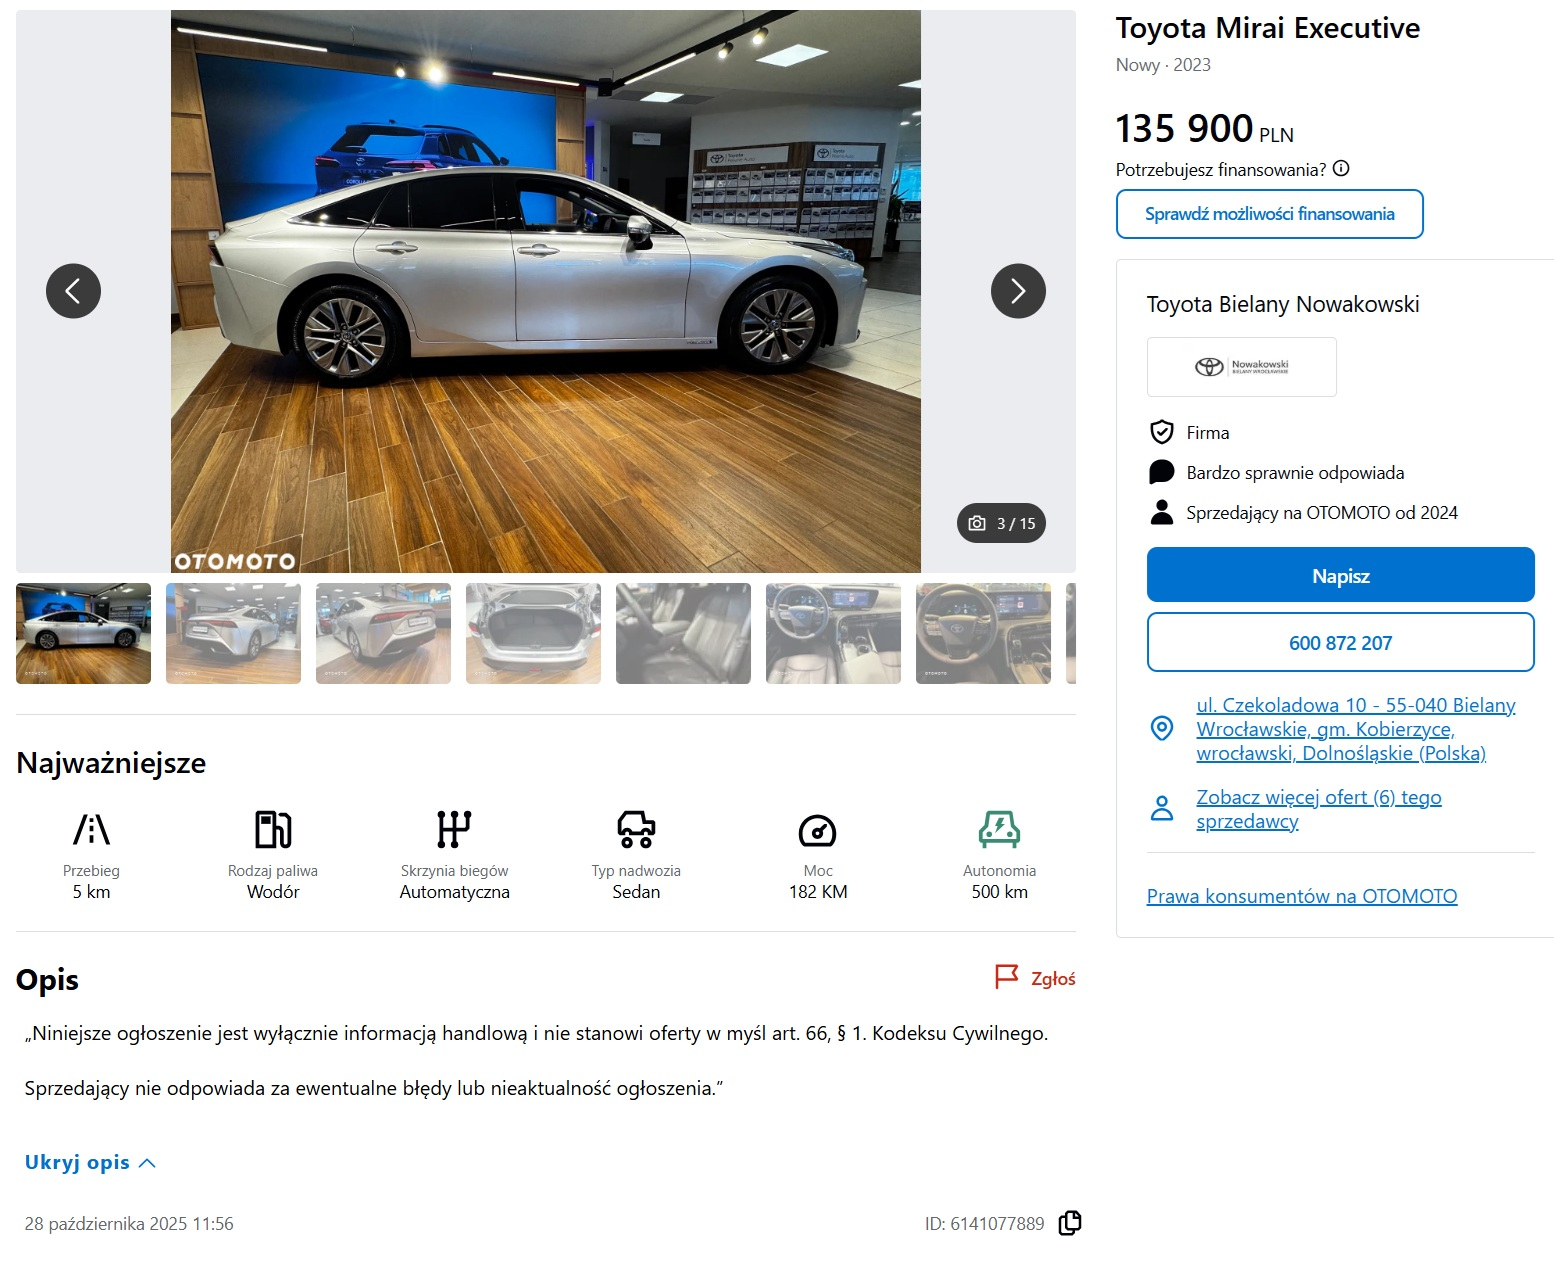Image resolution: width=1554 pixels, height=1263 pixels.
Task: Open the Czekoladowa 10 address link
Action: pos(1355,729)
